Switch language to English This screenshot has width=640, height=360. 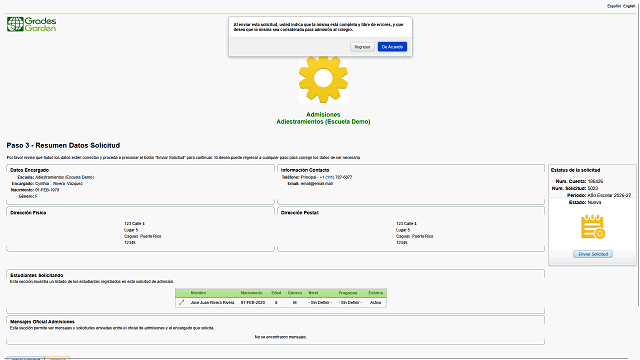coord(629,6)
